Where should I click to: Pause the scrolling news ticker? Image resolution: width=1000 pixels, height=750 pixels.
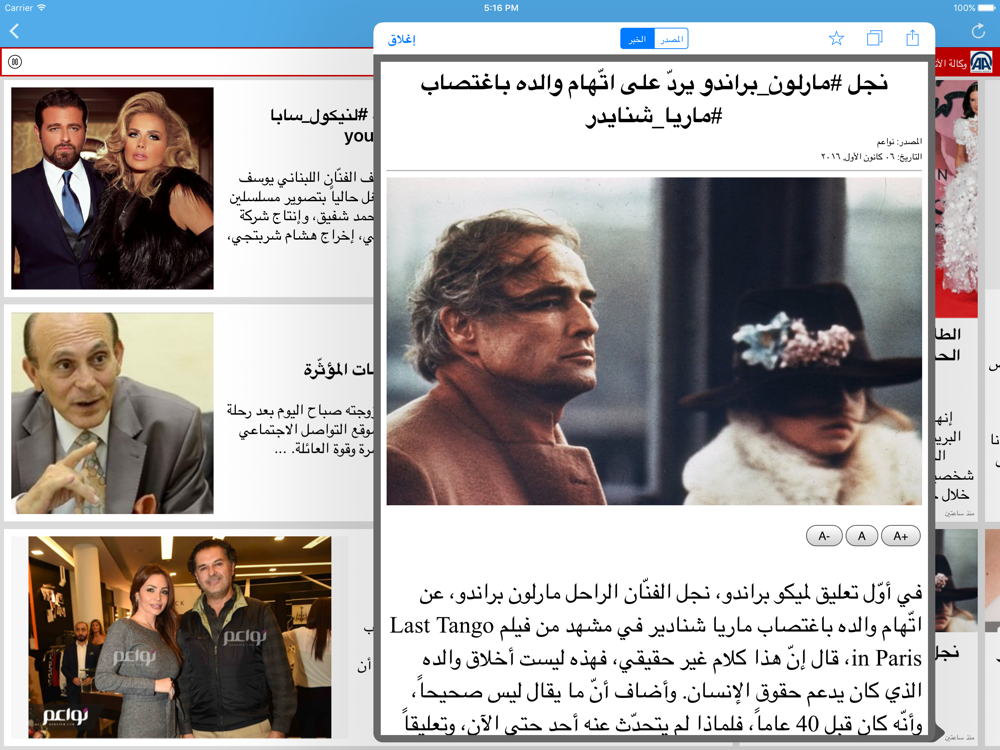[15, 62]
